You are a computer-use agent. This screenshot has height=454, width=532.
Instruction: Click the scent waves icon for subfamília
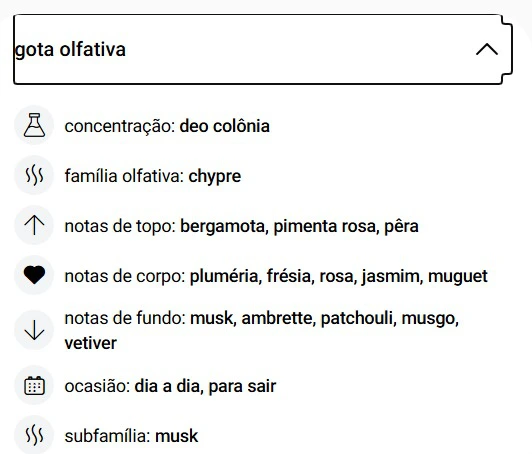[x=34, y=436]
